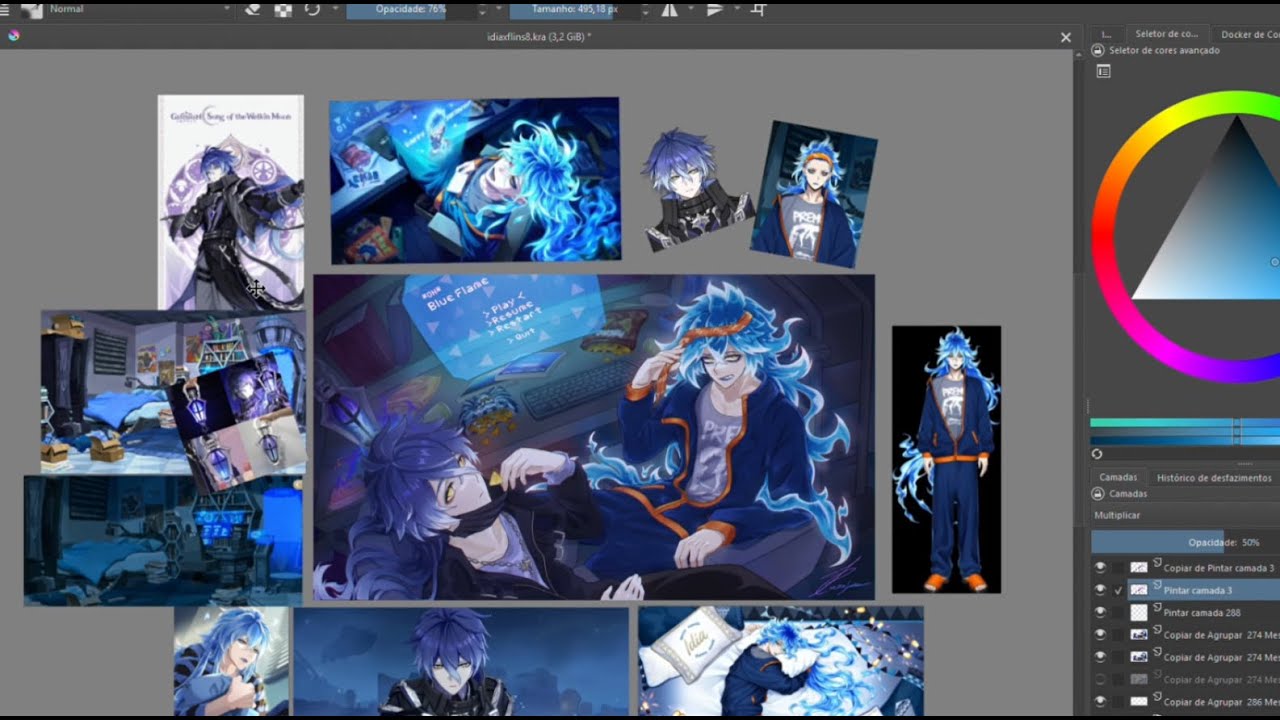Toggle eraser mode in the toolbar
Screen dimensions: 1280x720
click(x=252, y=9)
